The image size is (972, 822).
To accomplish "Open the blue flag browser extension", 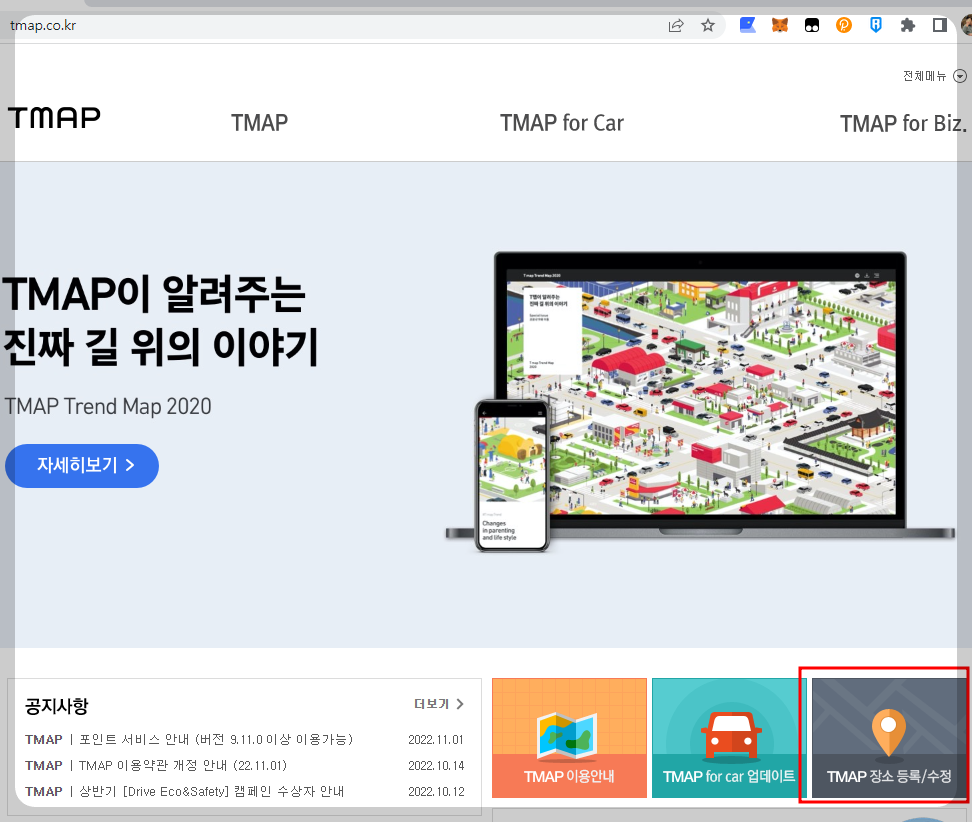I will click(x=748, y=25).
